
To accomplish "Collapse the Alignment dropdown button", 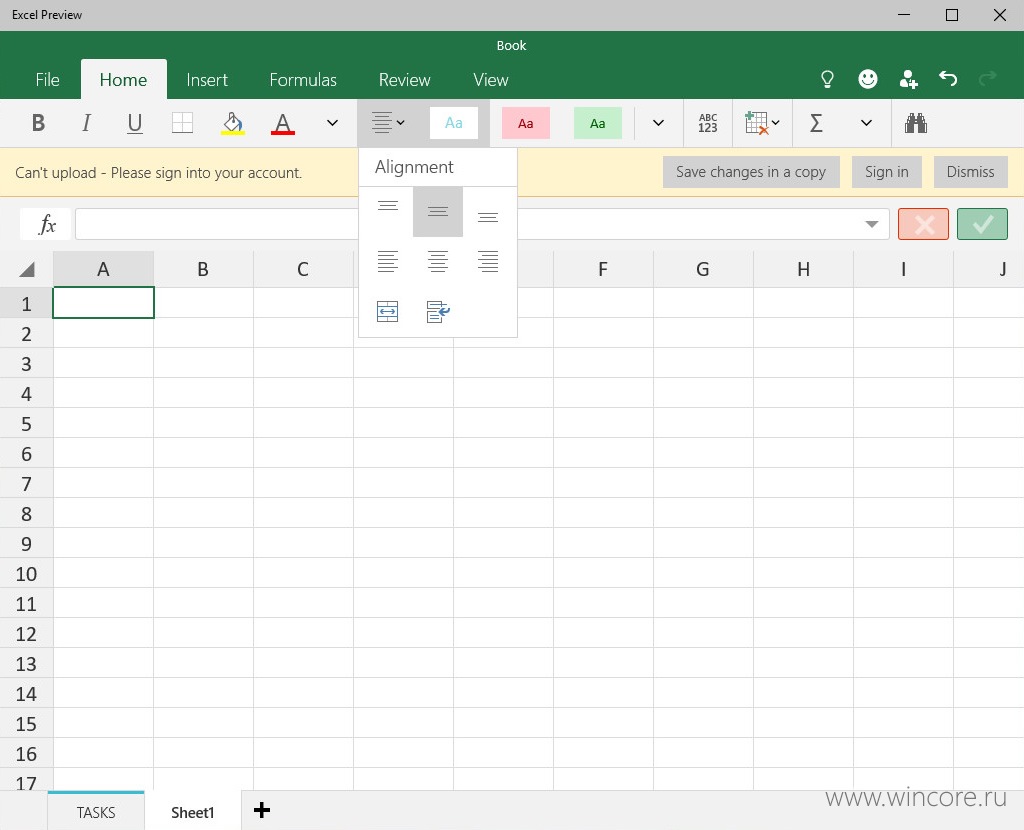I will (388, 123).
